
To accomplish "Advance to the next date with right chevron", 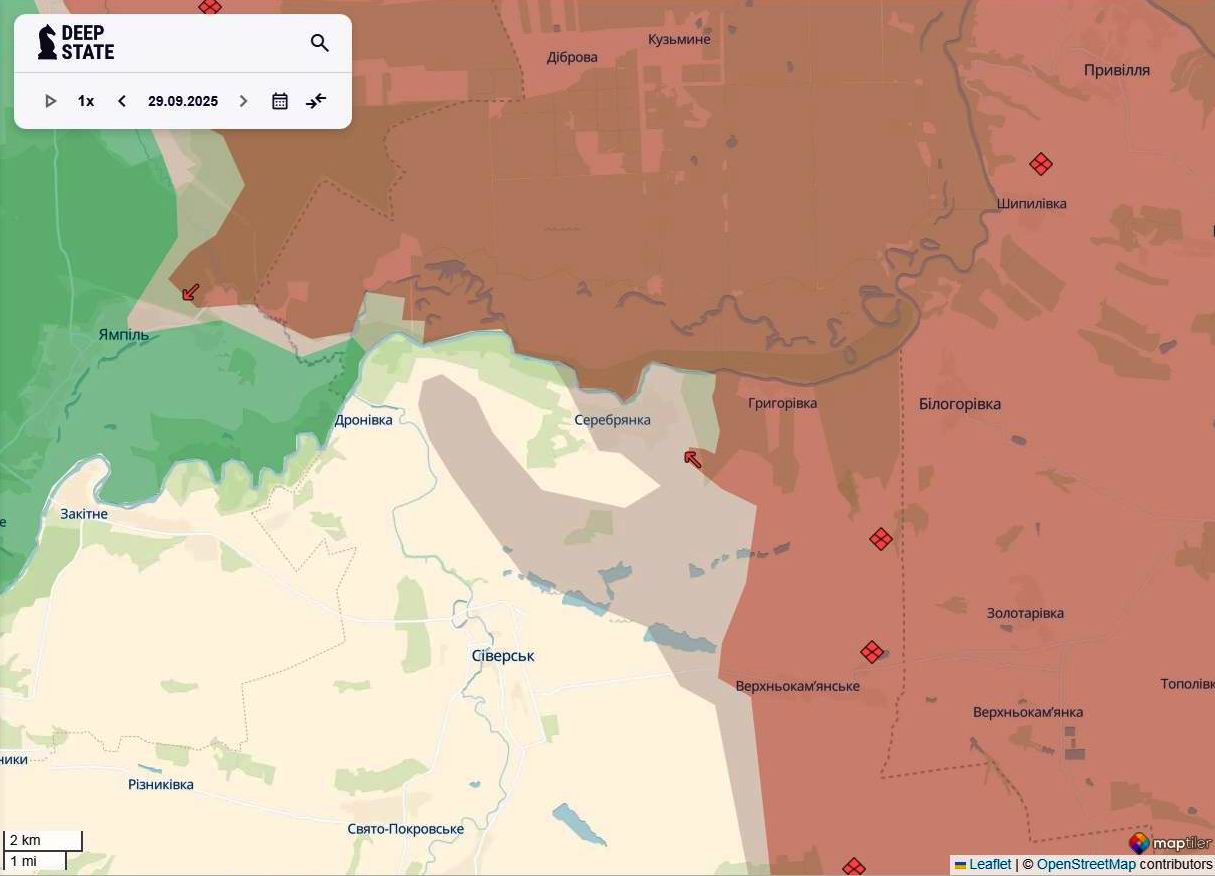I will (x=243, y=100).
